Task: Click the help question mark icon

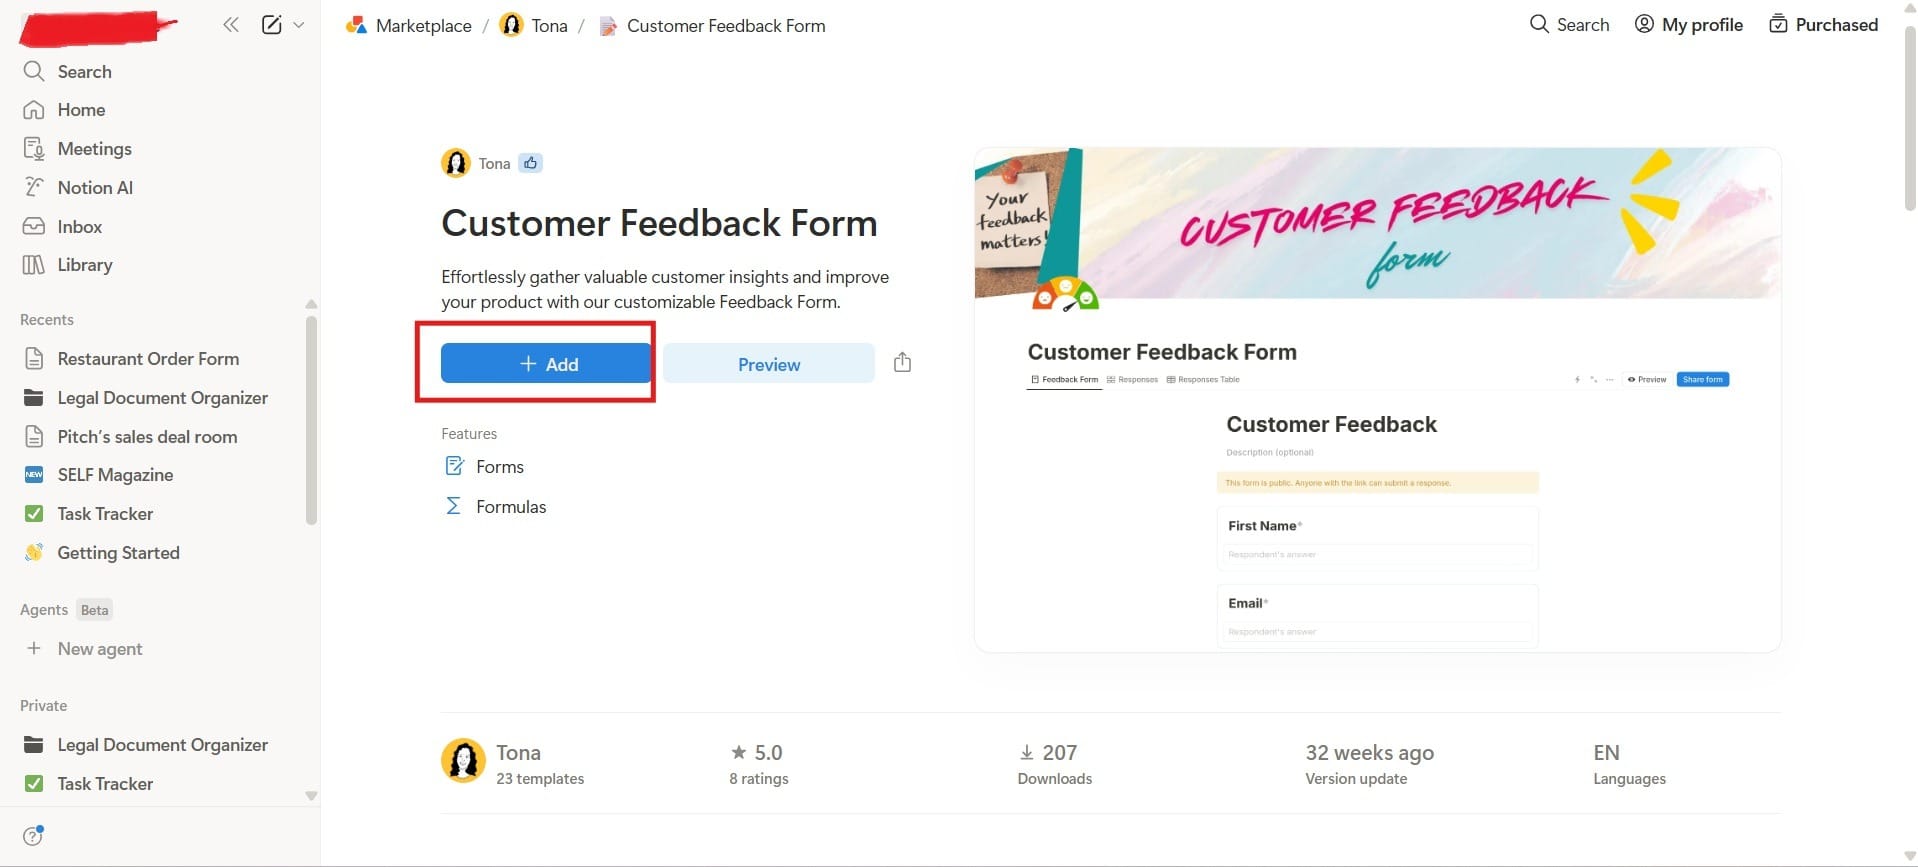Action: [x=33, y=836]
